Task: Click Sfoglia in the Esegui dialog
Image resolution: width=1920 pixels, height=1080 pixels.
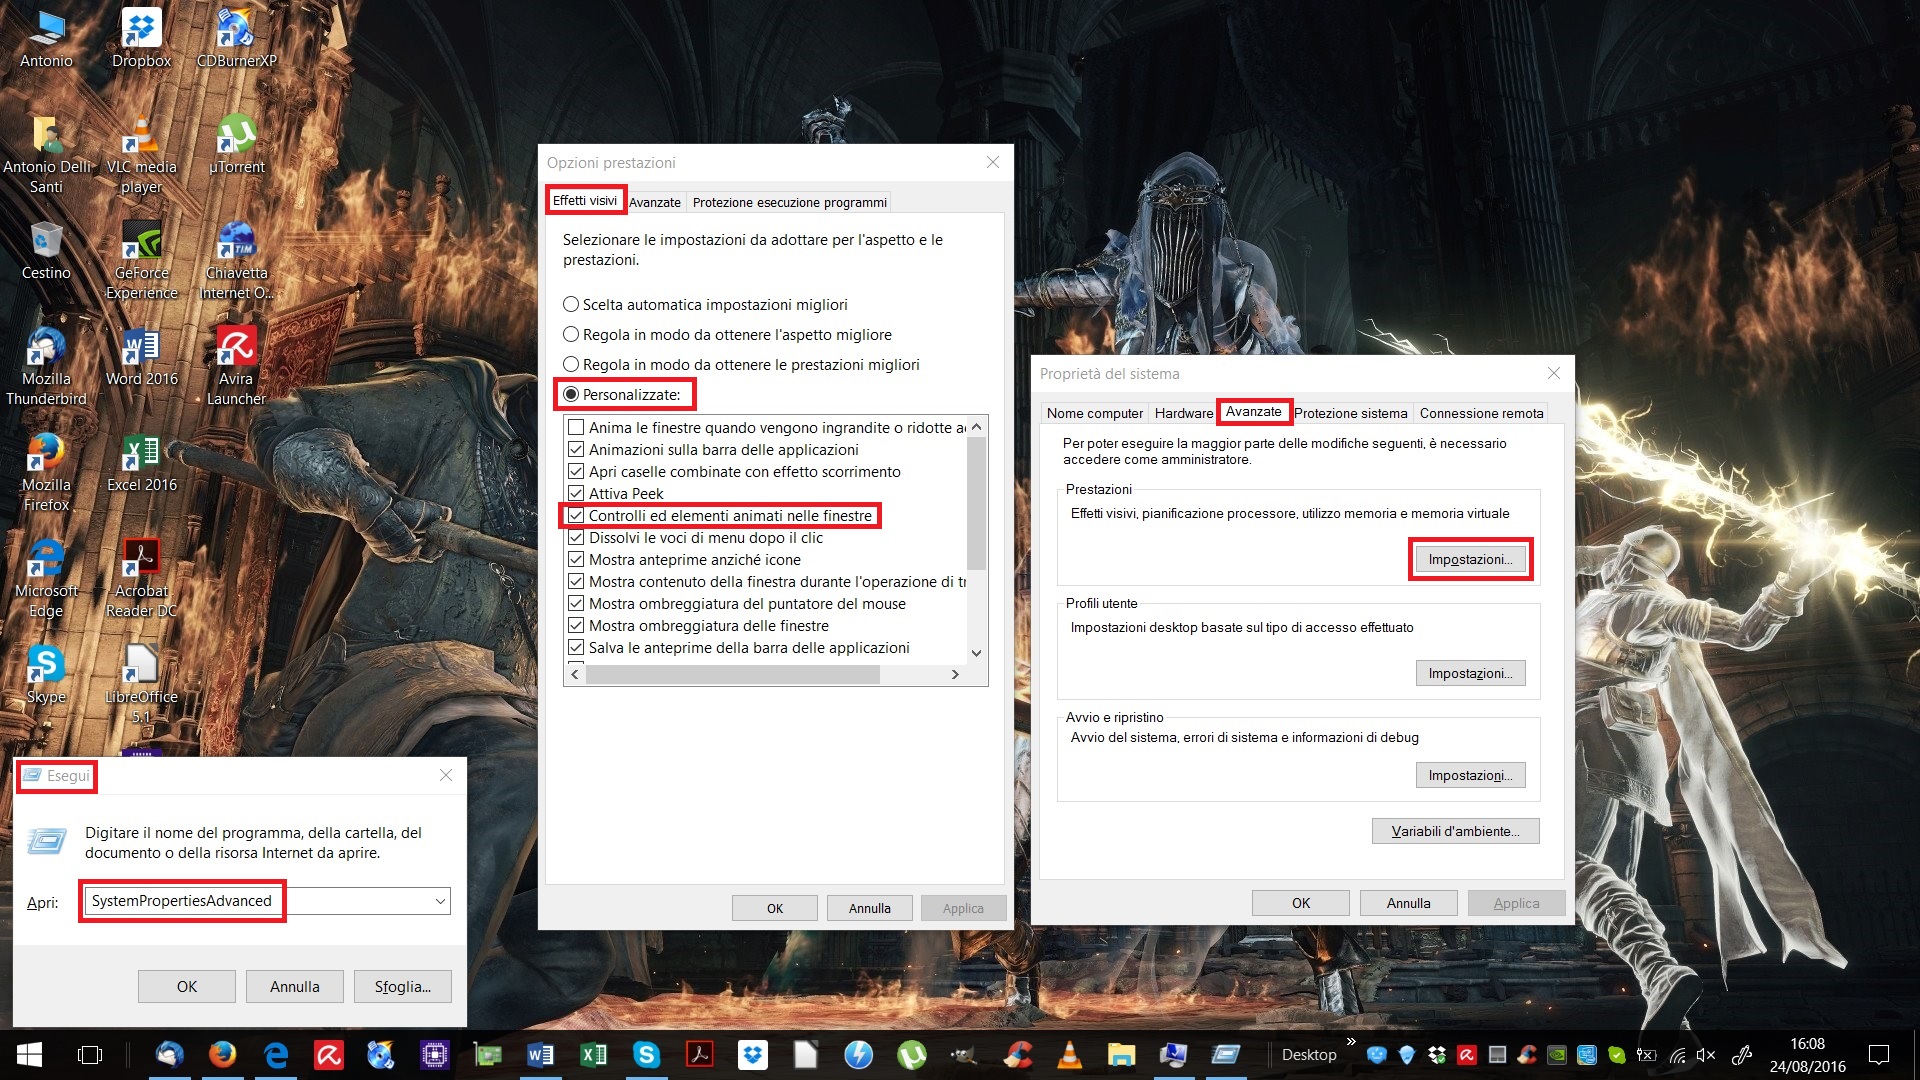Action: coord(402,986)
